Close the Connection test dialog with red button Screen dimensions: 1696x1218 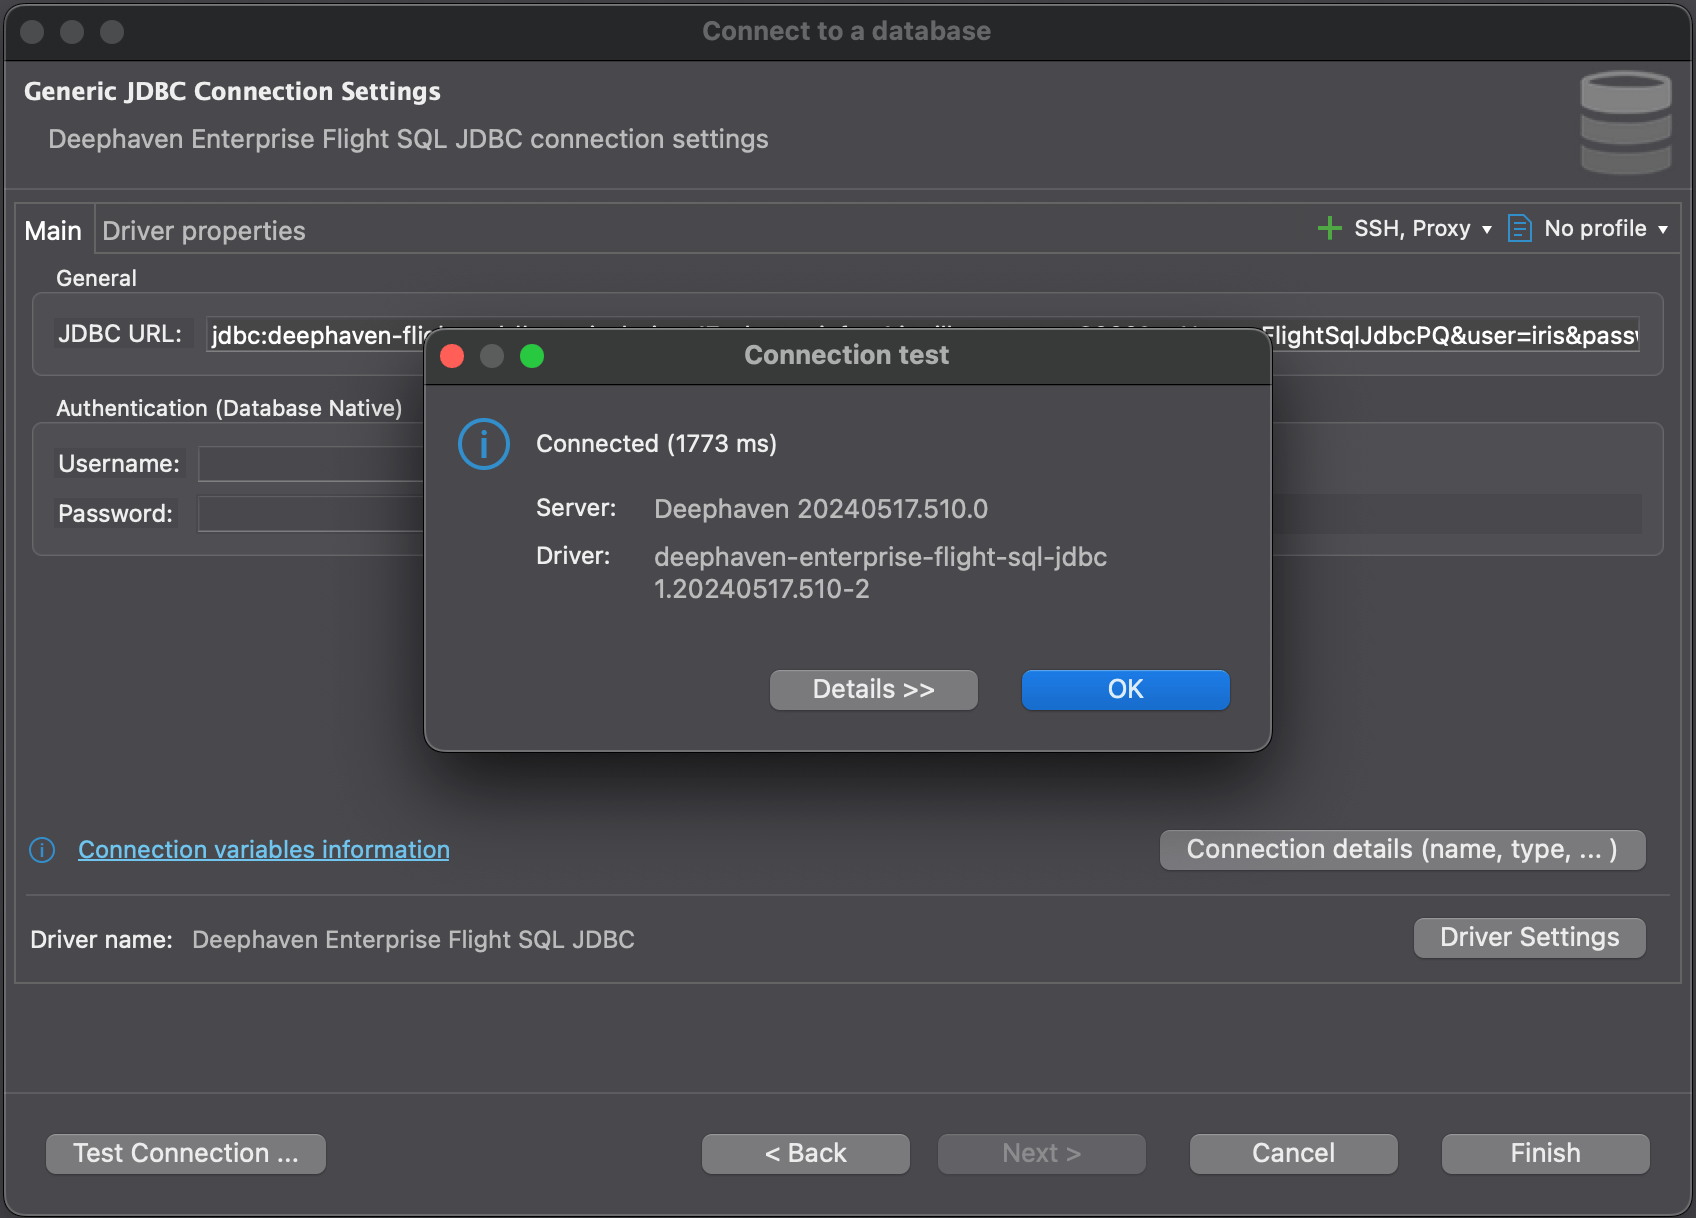tap(452, 356)
